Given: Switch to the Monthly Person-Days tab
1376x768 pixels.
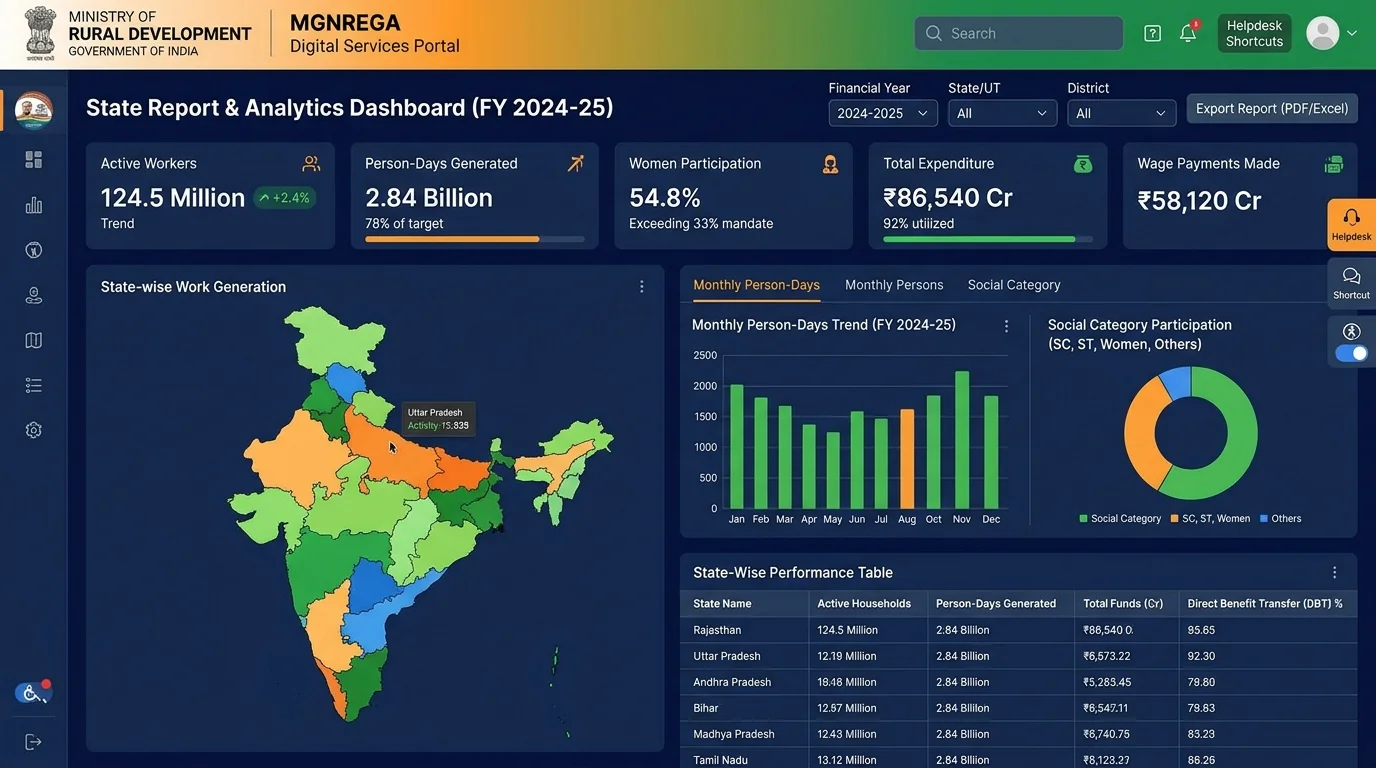Looking at the screenshot, I should tap(756, 285).
